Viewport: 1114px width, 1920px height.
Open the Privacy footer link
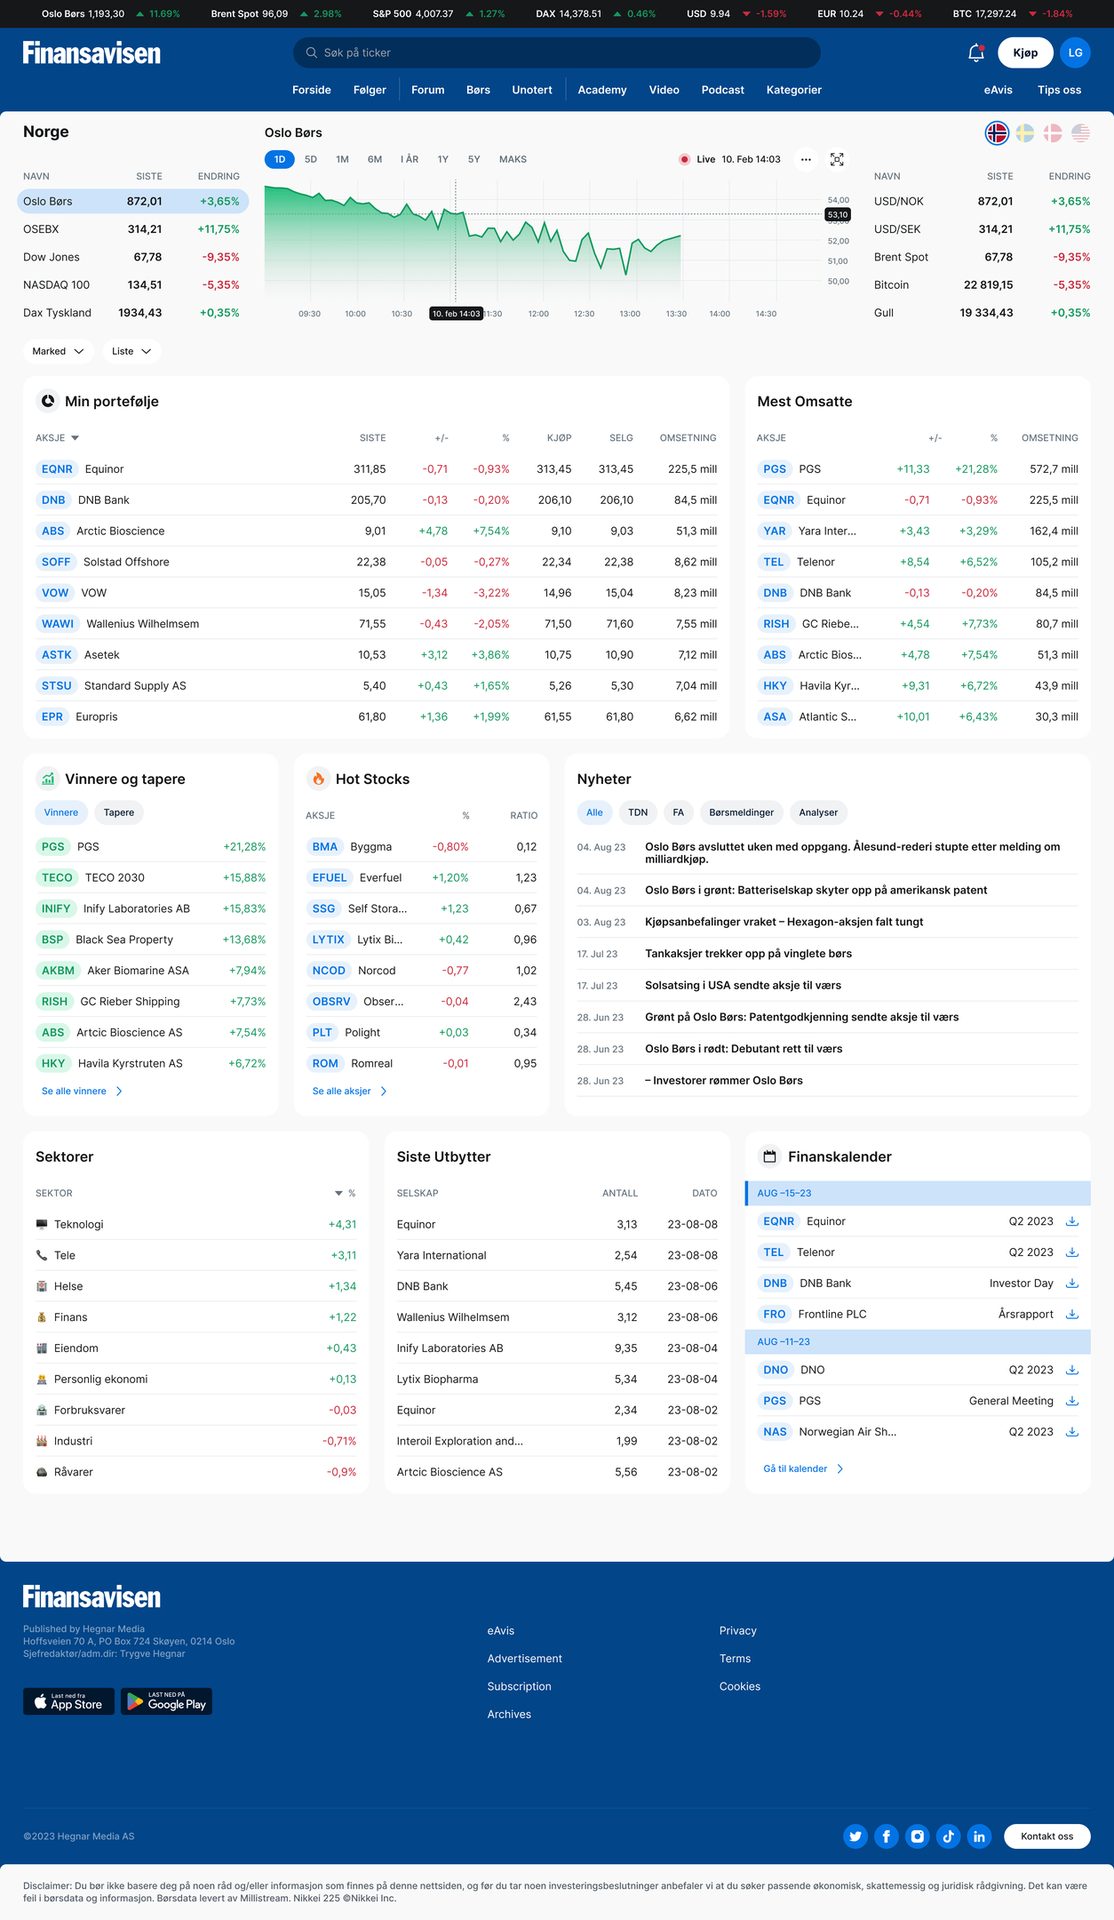click(x=738, y=1630)
